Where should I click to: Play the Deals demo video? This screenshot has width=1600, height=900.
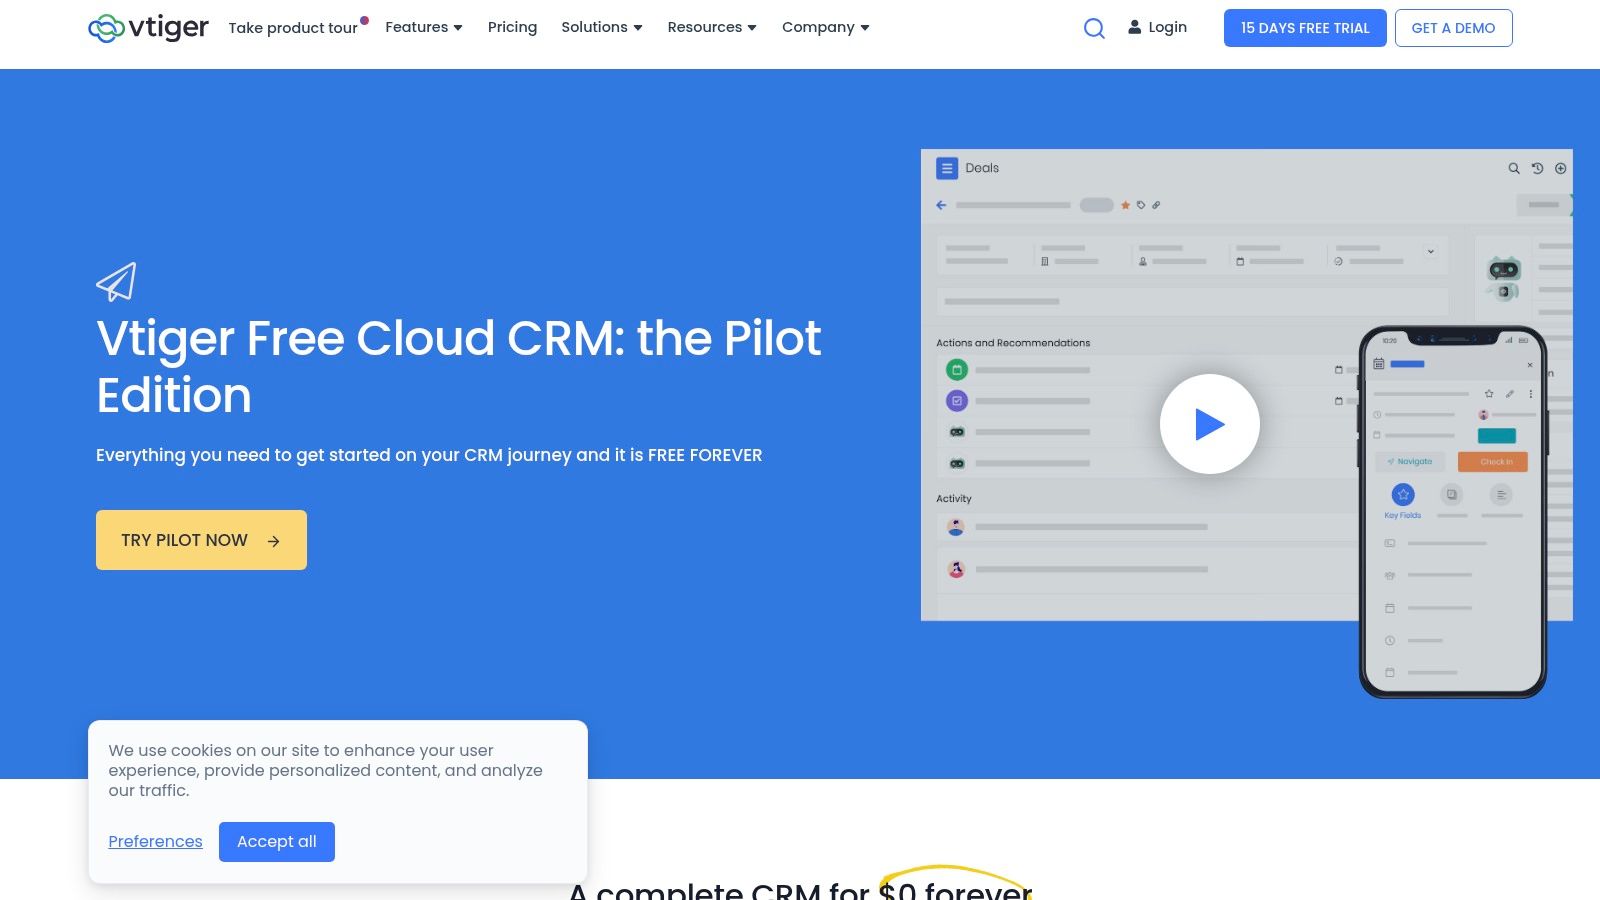(x=1209, y=424)
